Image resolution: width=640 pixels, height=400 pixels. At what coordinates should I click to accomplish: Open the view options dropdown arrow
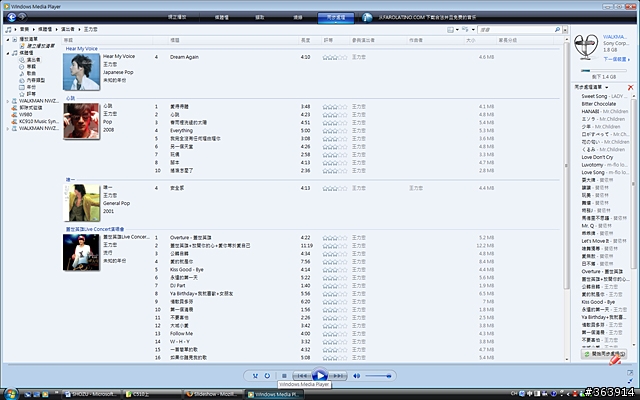(x=457, y=30)
